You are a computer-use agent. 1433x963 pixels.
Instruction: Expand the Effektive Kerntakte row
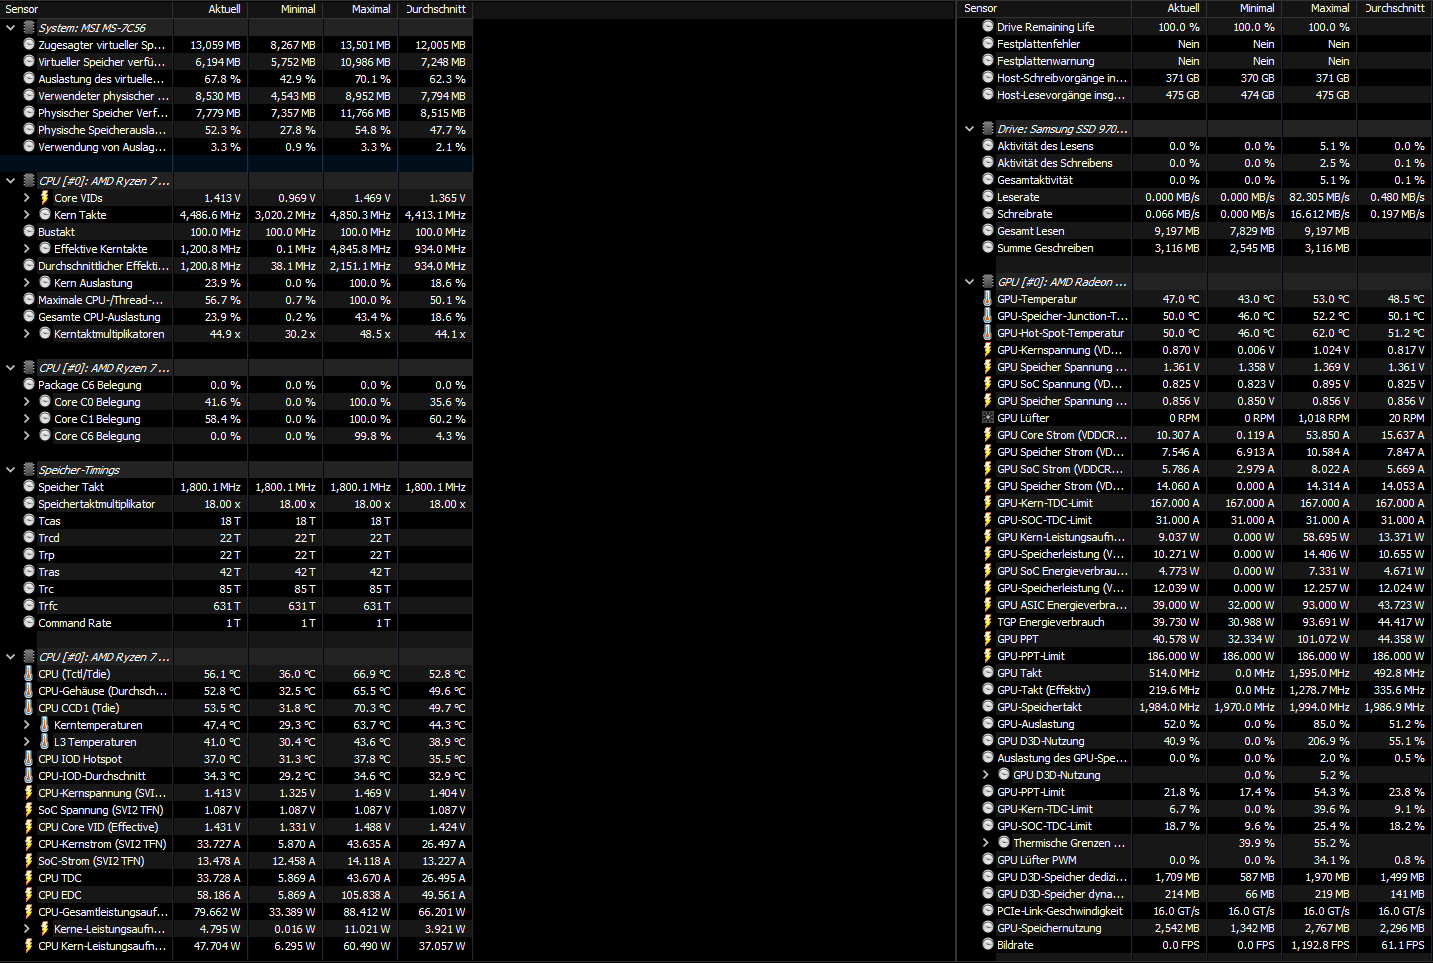tap(27, 249)
